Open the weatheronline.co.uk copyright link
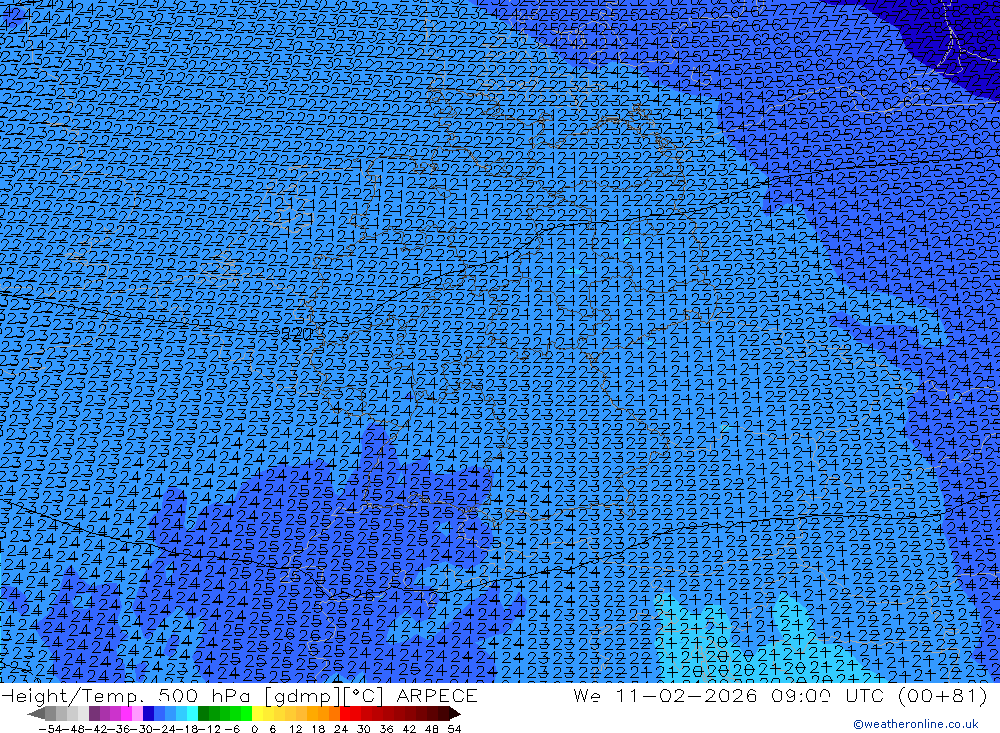The width and height of the screenshot is (1000, 733). 915,724
